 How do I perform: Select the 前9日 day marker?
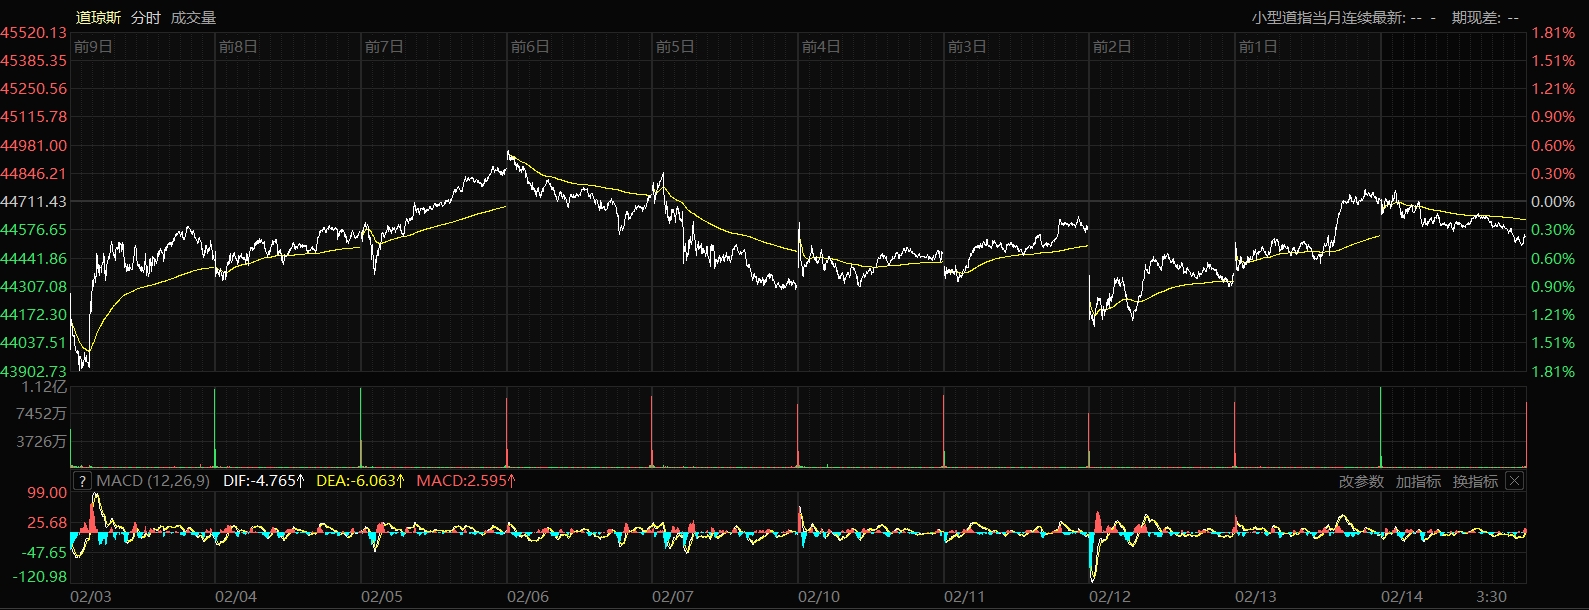click(x=93, y=47)
